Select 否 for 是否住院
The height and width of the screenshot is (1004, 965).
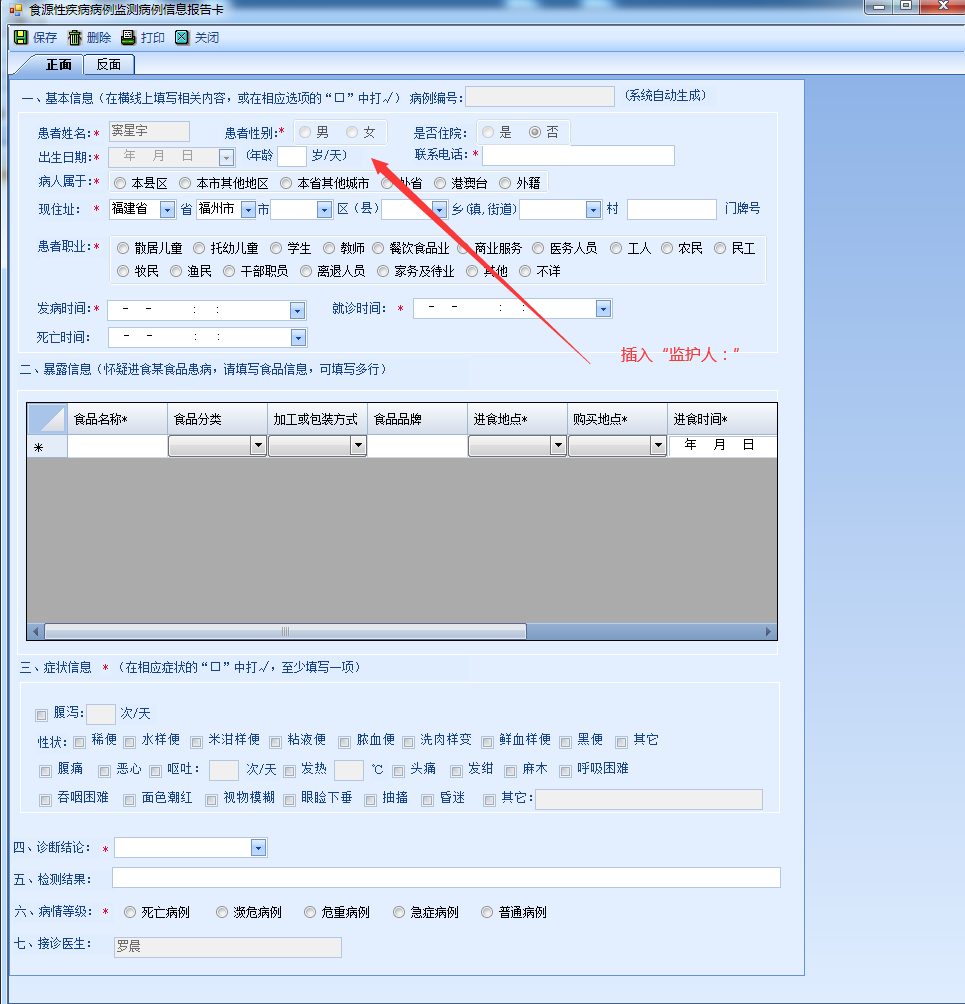(x=535, y=133)
